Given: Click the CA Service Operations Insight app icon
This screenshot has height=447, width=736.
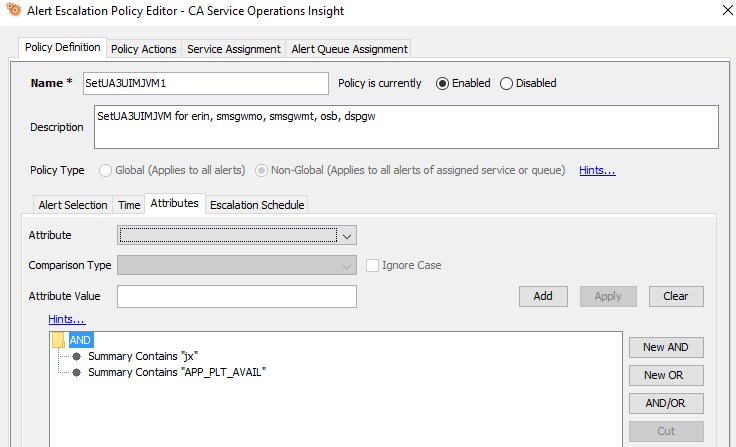Looking at the screenshot, I should click(14, 10).
